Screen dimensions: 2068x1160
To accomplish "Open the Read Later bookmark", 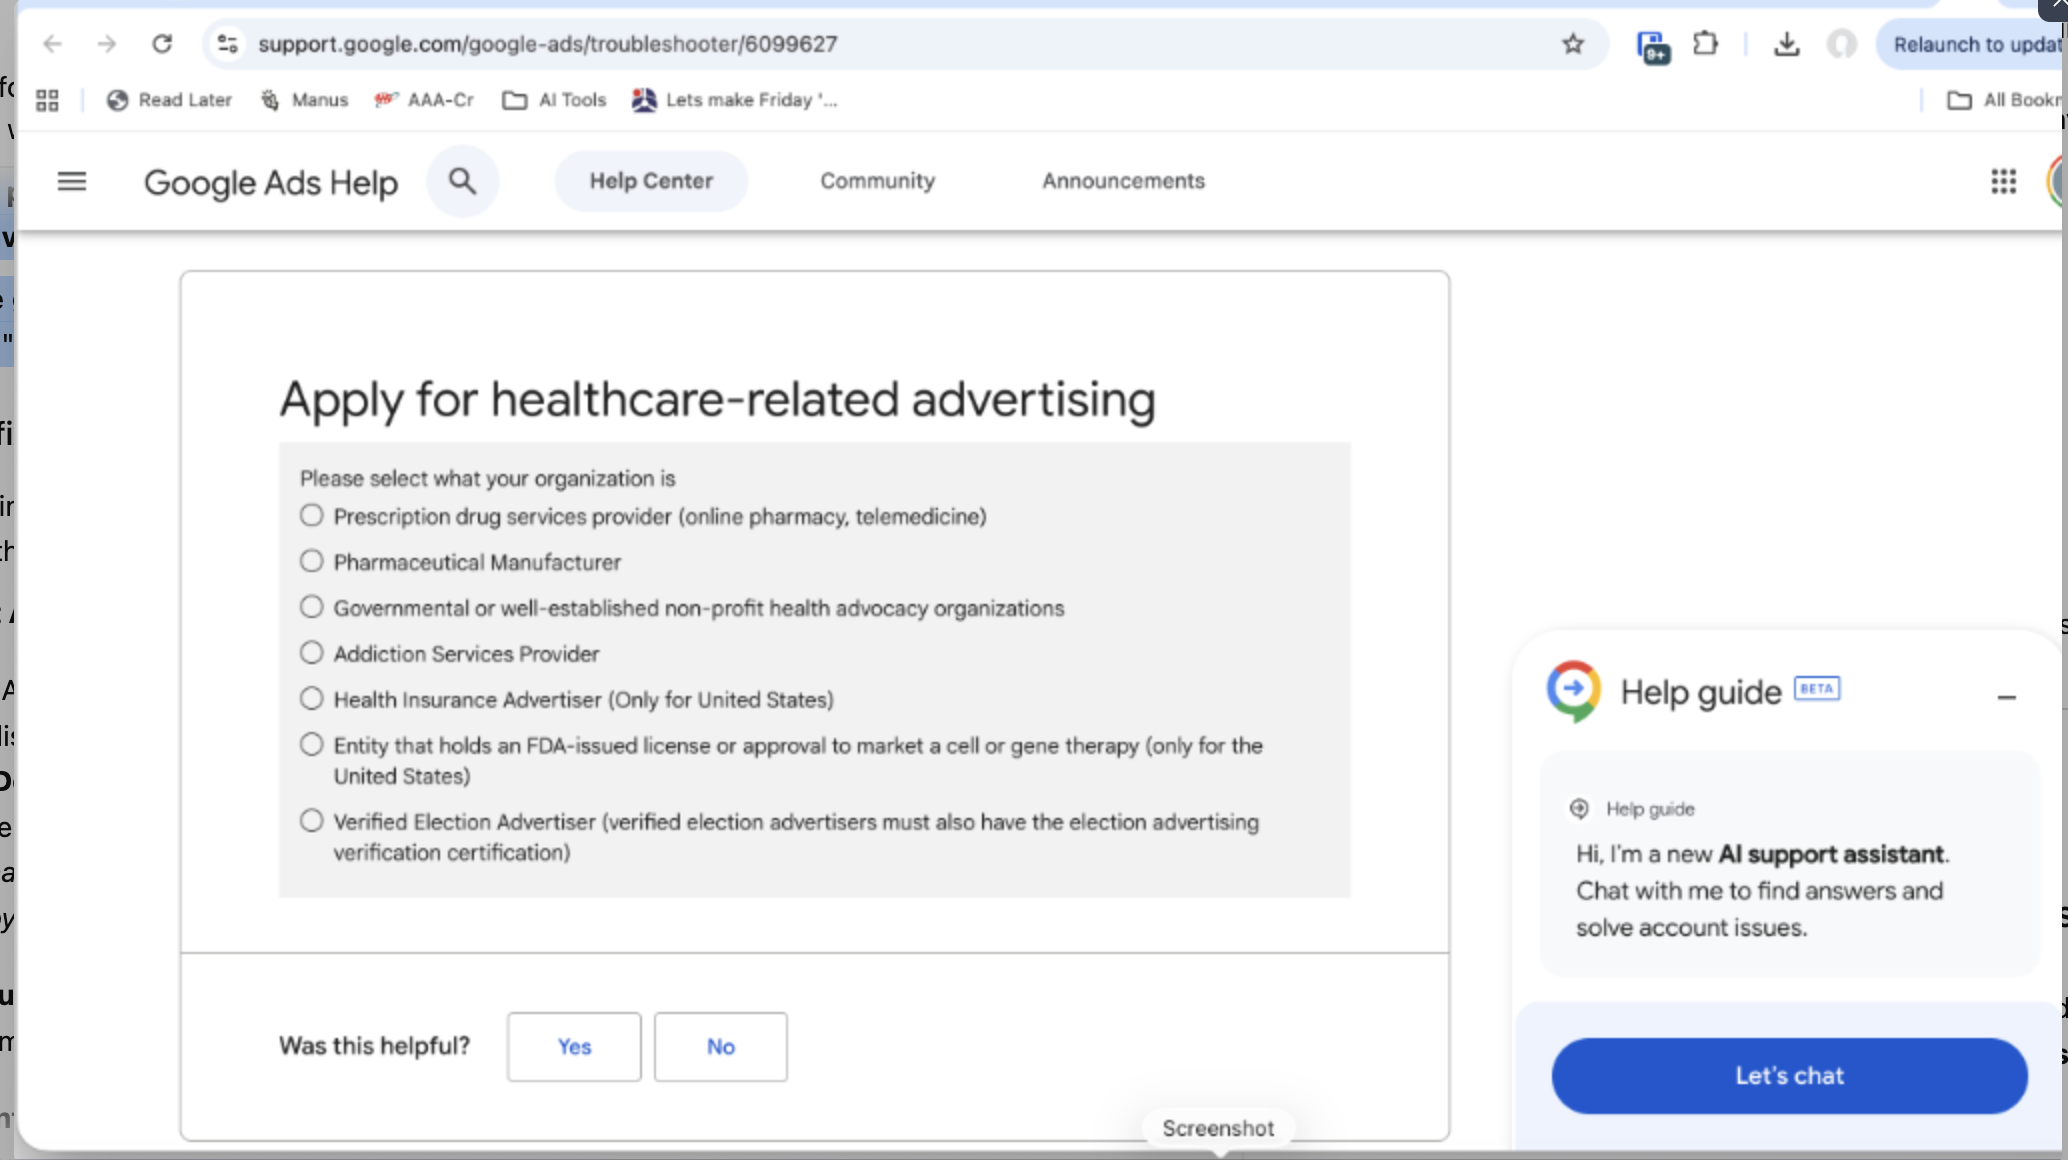I will pos(169,100).
